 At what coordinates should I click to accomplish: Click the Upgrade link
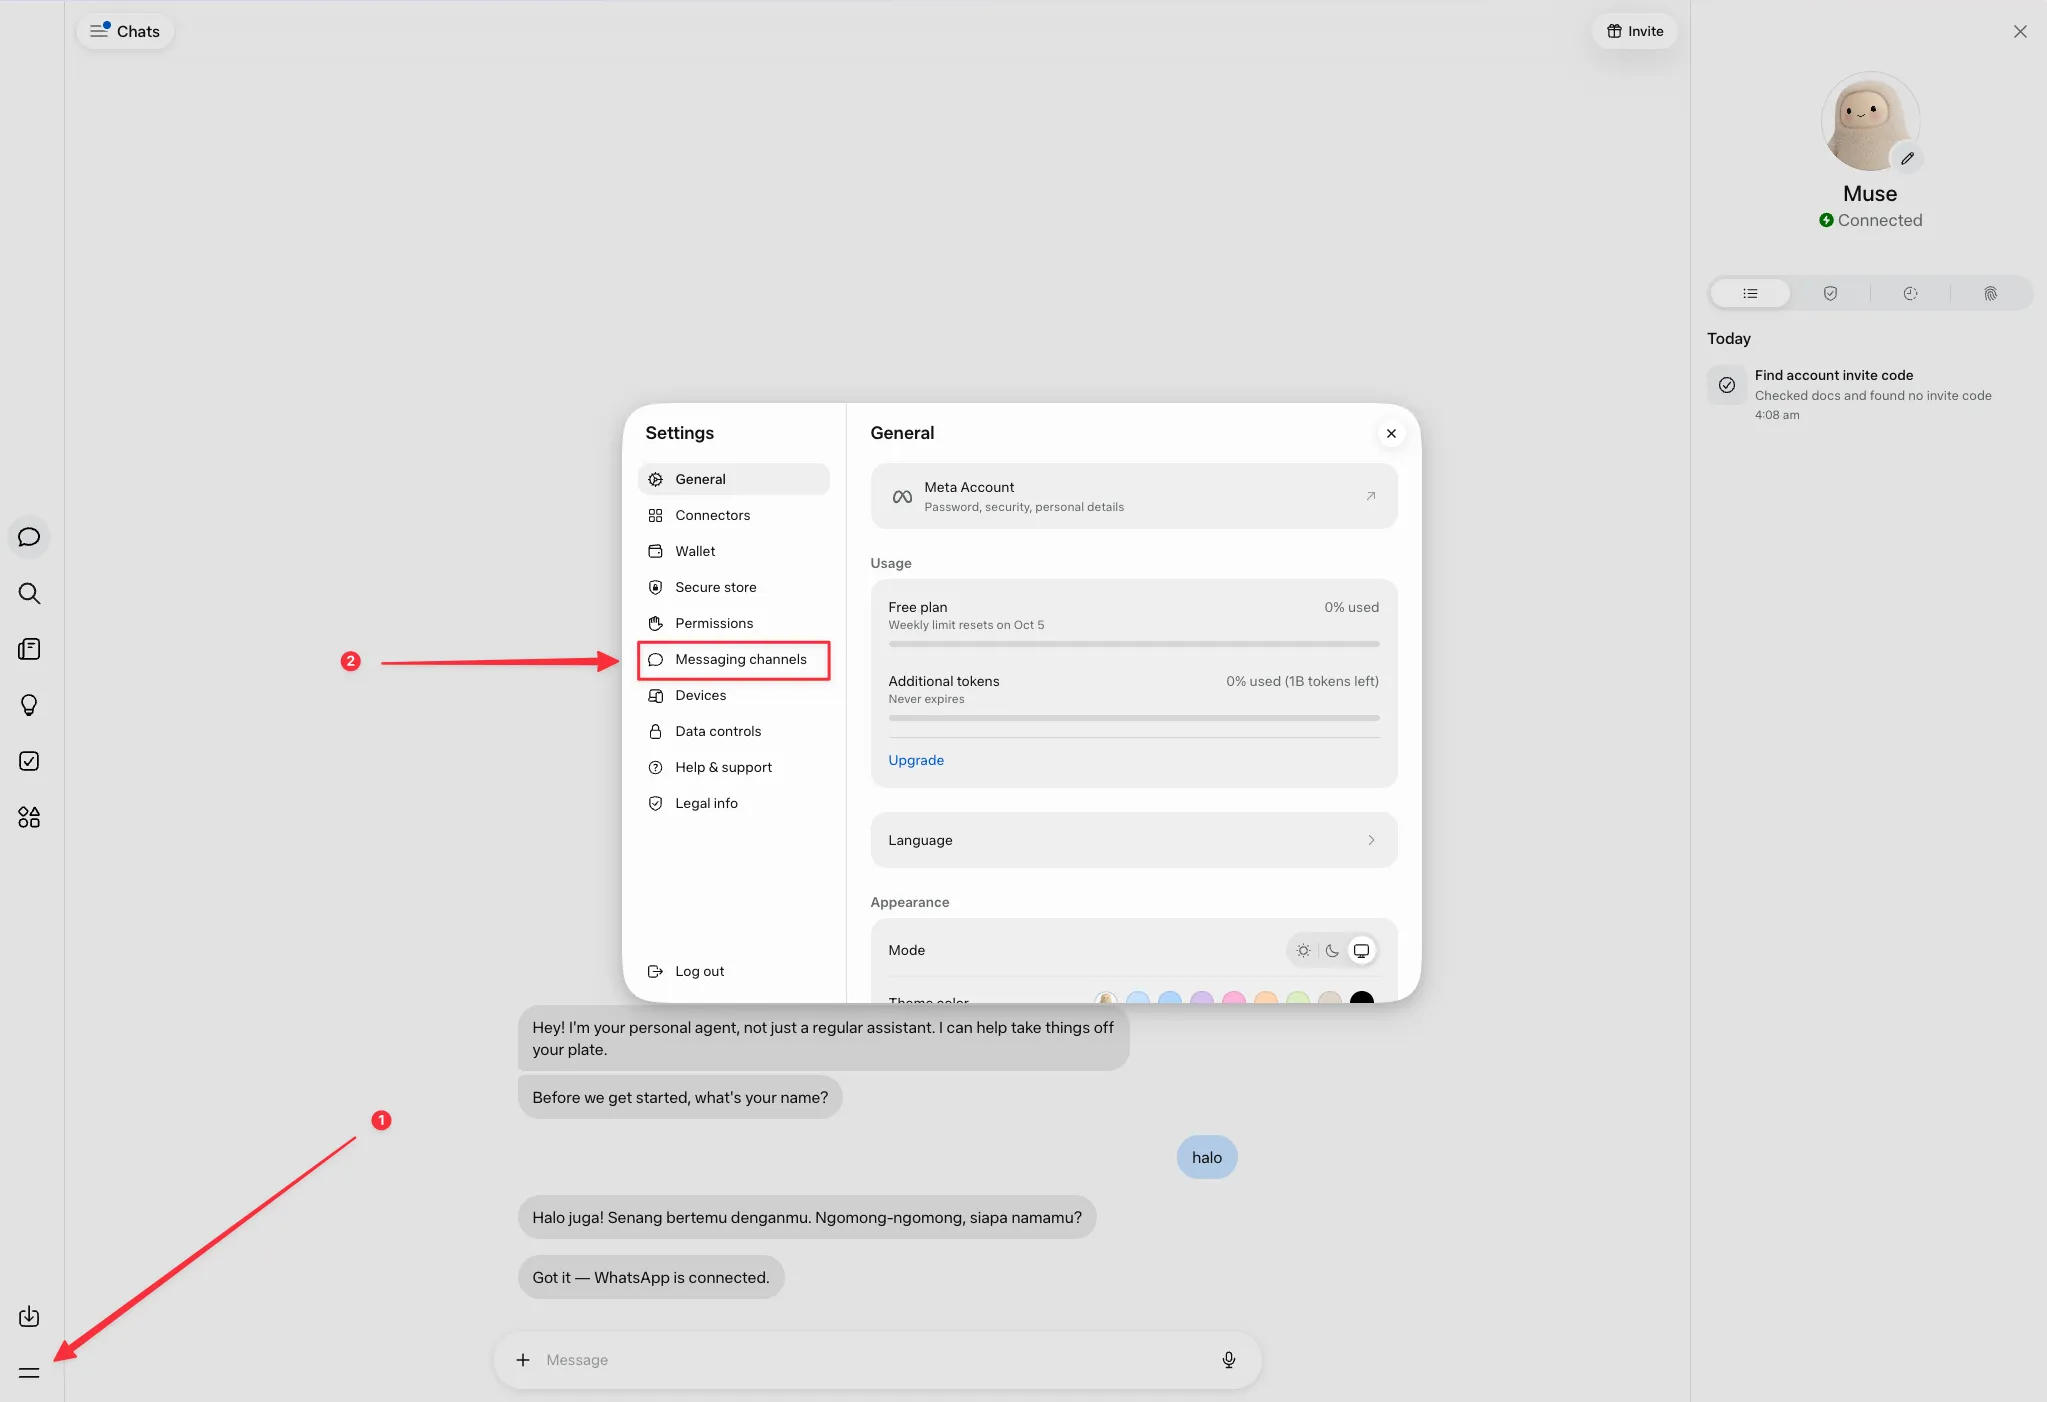pyautogui.click(x=915, y=760)
